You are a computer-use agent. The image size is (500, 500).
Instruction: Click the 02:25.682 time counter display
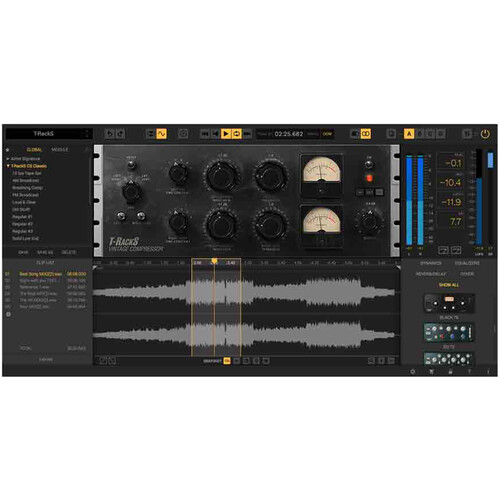click(289, 134)
